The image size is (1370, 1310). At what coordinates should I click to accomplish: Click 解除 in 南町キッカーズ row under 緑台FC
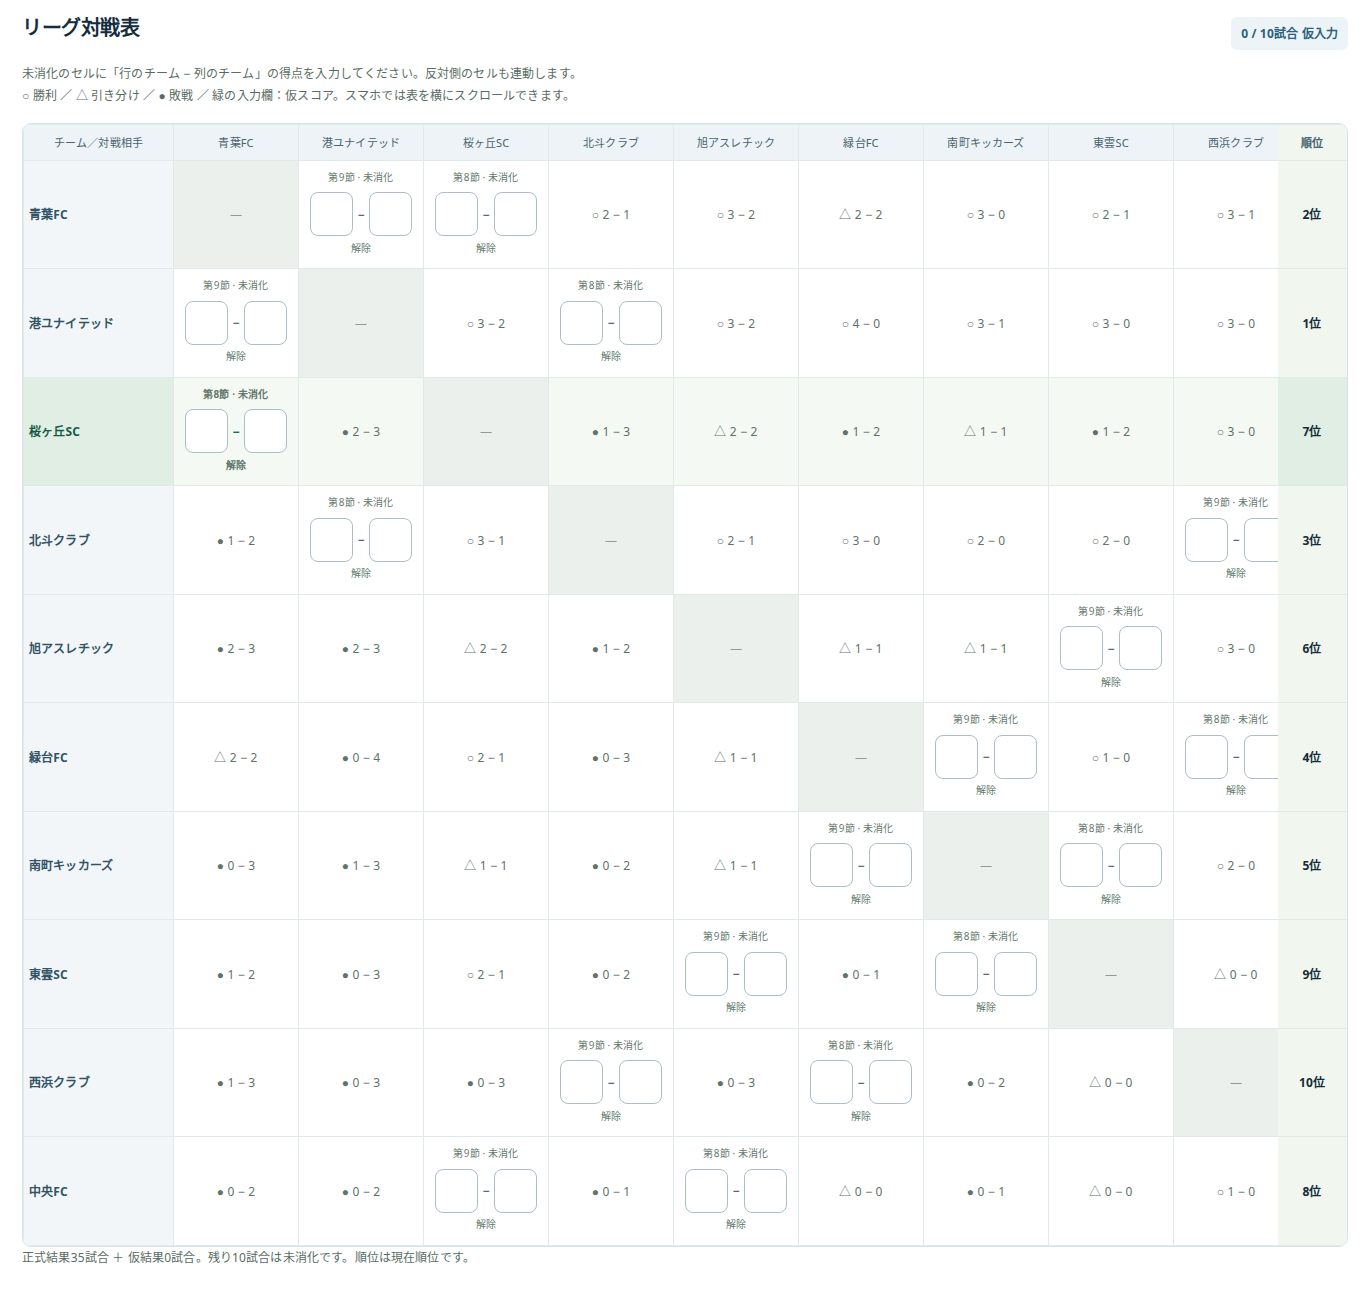(x=861, y=899)
